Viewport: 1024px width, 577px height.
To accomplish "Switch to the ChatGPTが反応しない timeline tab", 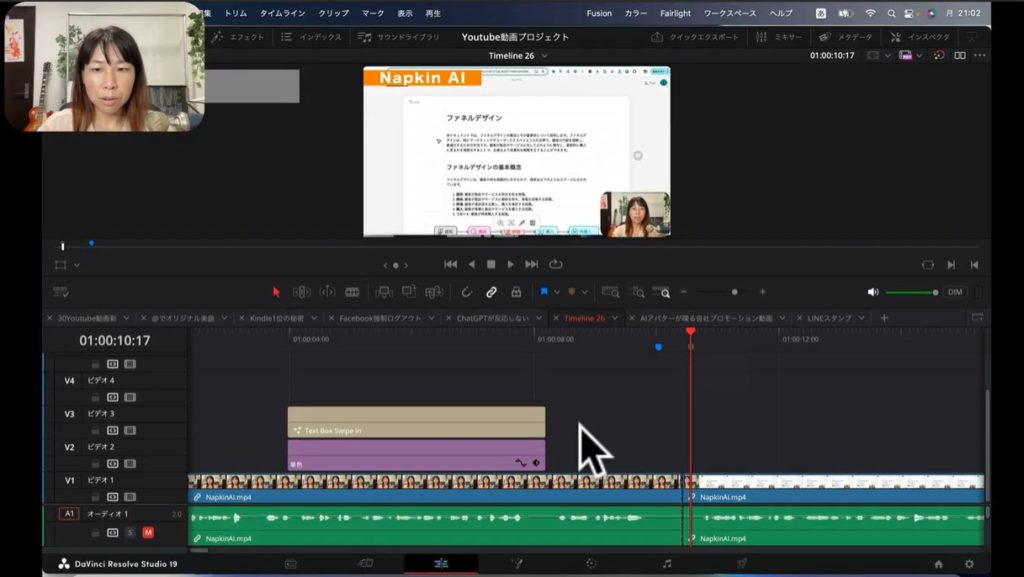I will [493, 318].
